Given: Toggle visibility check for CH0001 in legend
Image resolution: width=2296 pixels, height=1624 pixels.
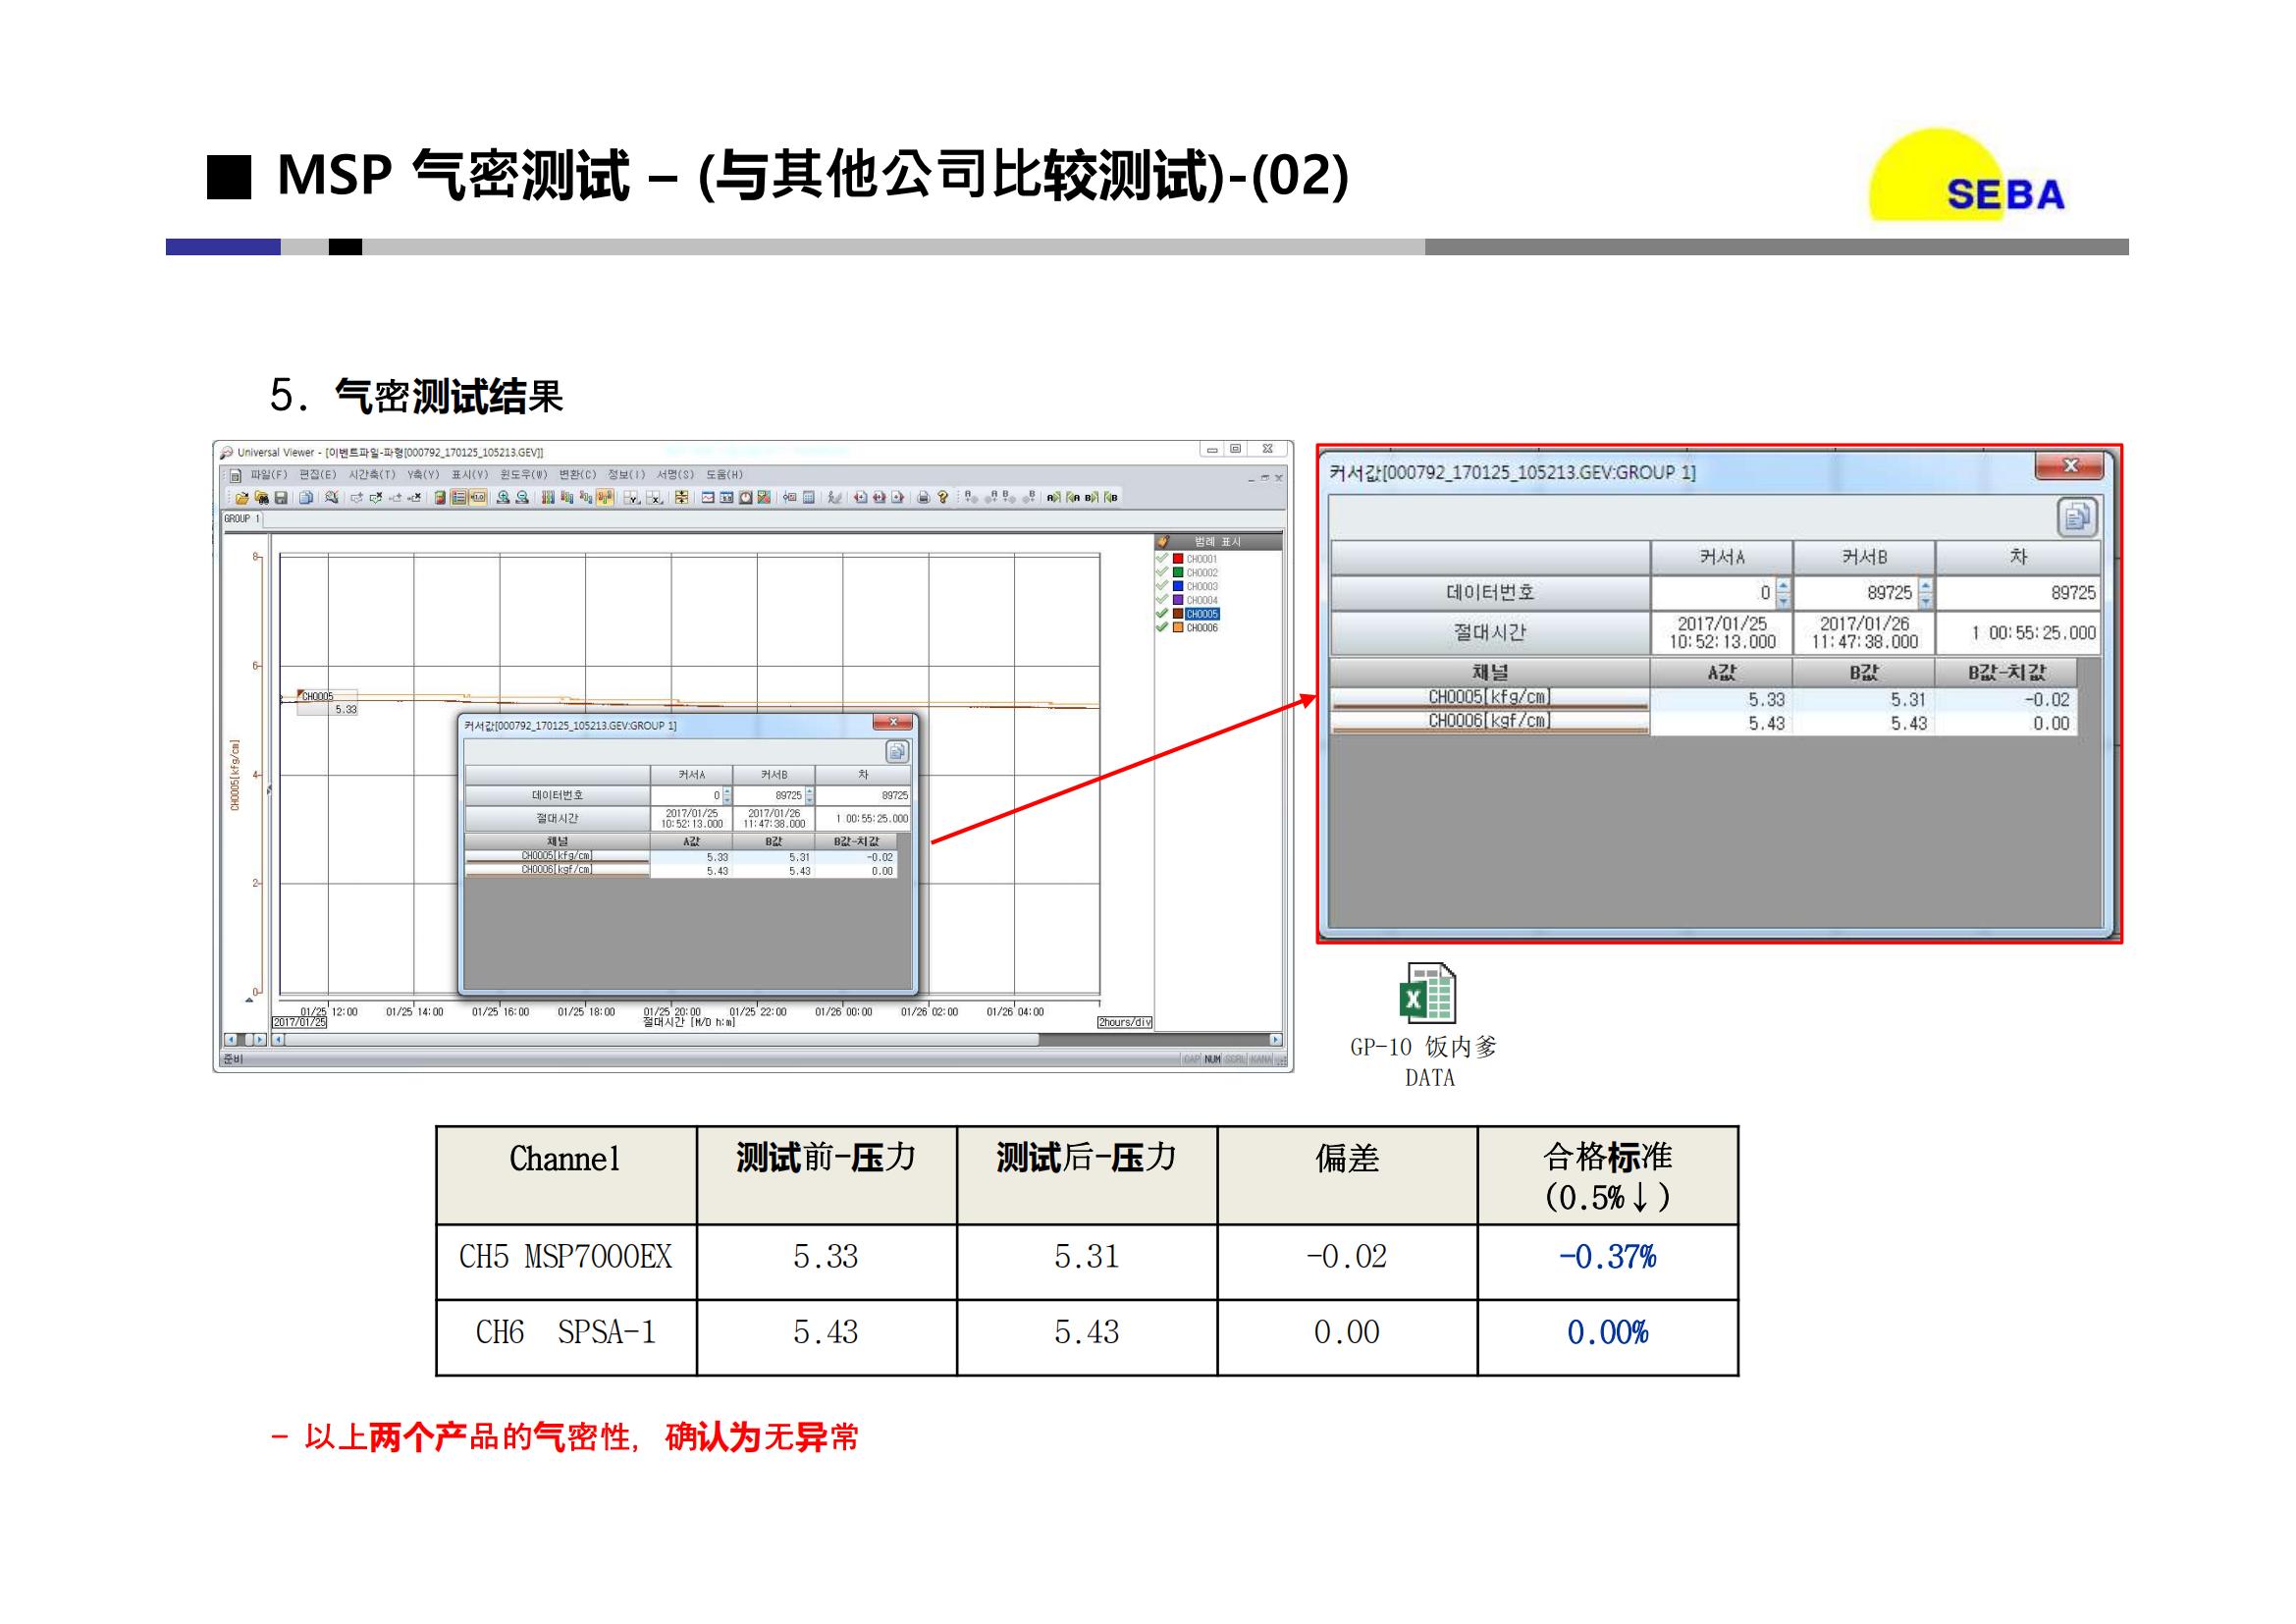Looking at the screenshot, I should pos(1162,558).
